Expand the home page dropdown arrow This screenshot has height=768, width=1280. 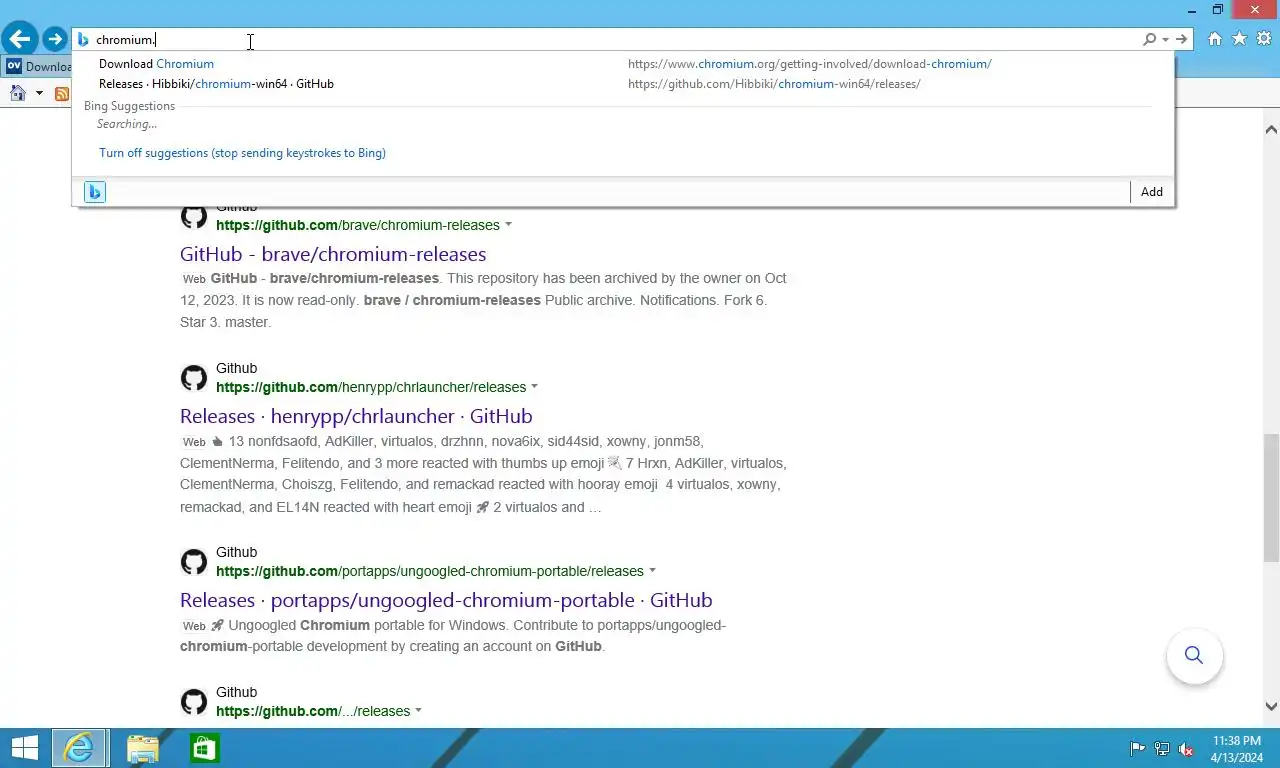pos(39,93)
